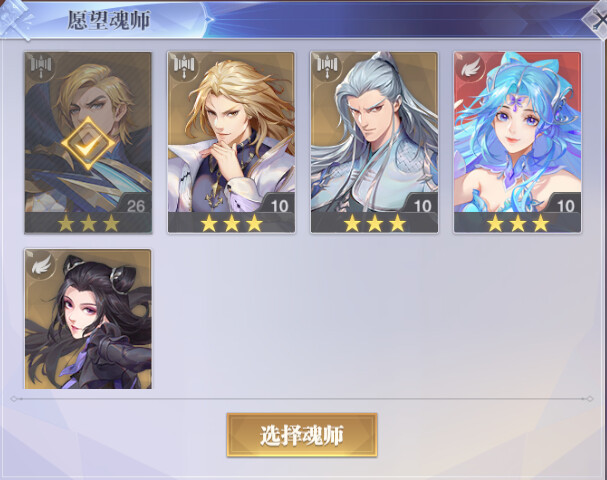Select the silver-haired swordsman portrait
The height and width of the screenshot is (480, 607).
point(374,142)
